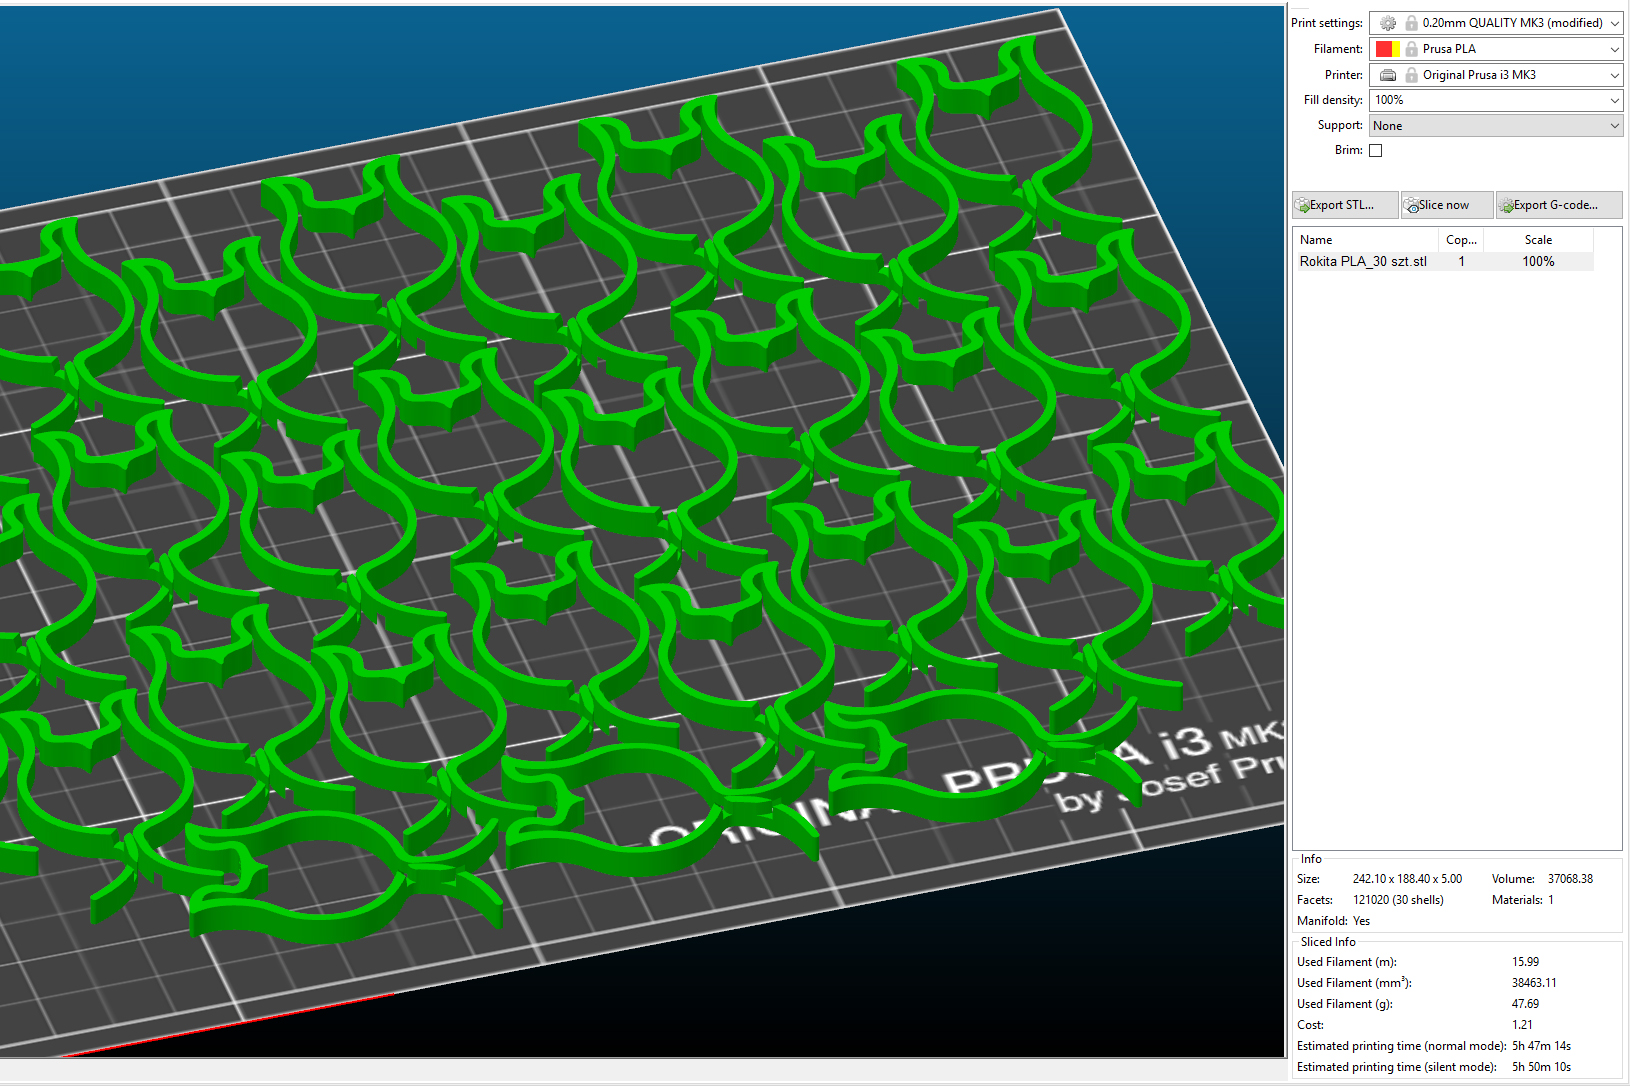Viewport: 1630px width, 1086px height.
Task: Open the Print settings dropdown
Action: tap(1495, 23)
